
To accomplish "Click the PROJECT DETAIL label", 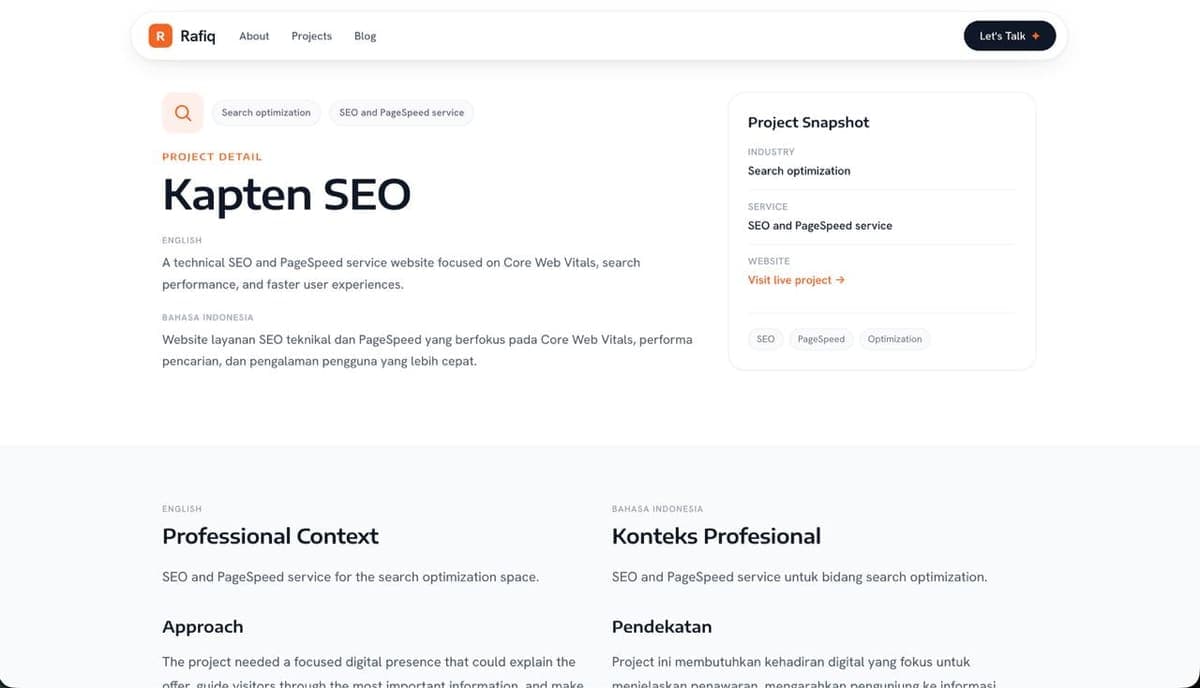I will click(212, 157).
